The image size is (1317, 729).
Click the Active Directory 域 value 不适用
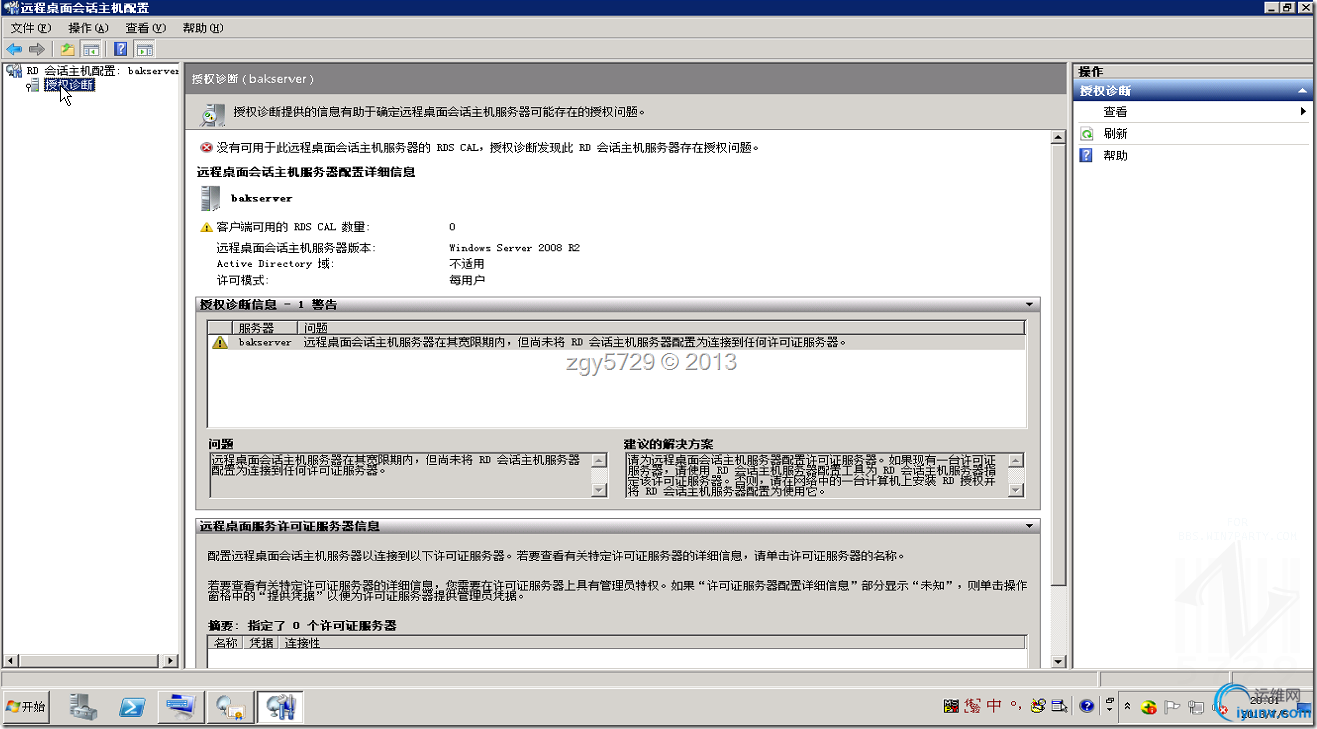click(x=467, y=264)
